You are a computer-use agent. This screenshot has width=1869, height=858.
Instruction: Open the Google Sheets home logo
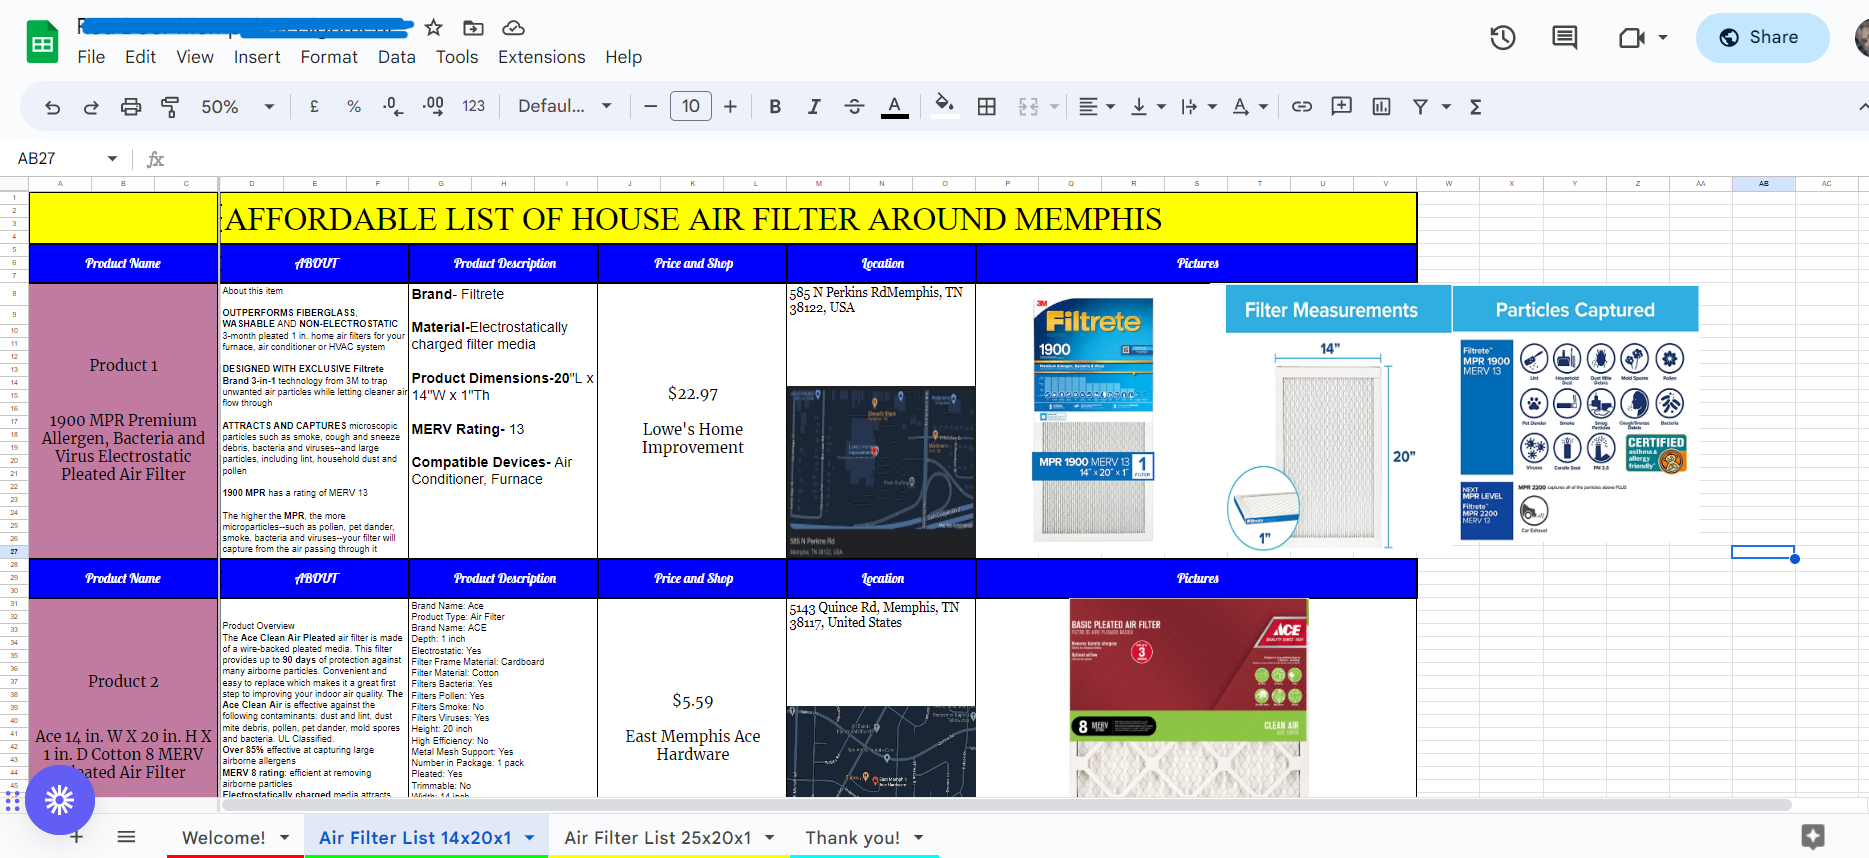coord(42,42)
